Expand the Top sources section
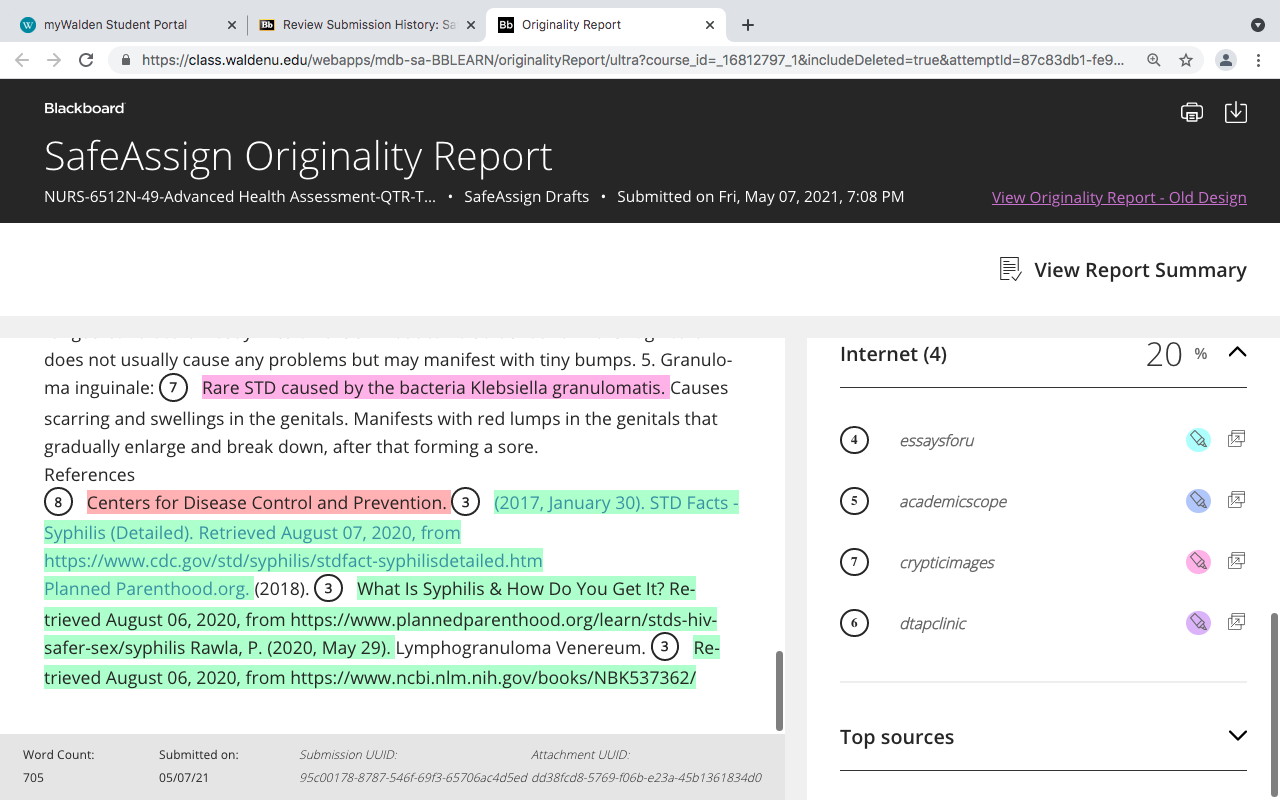Screen dimensions: 1280x800 (x=1237, y=736)
